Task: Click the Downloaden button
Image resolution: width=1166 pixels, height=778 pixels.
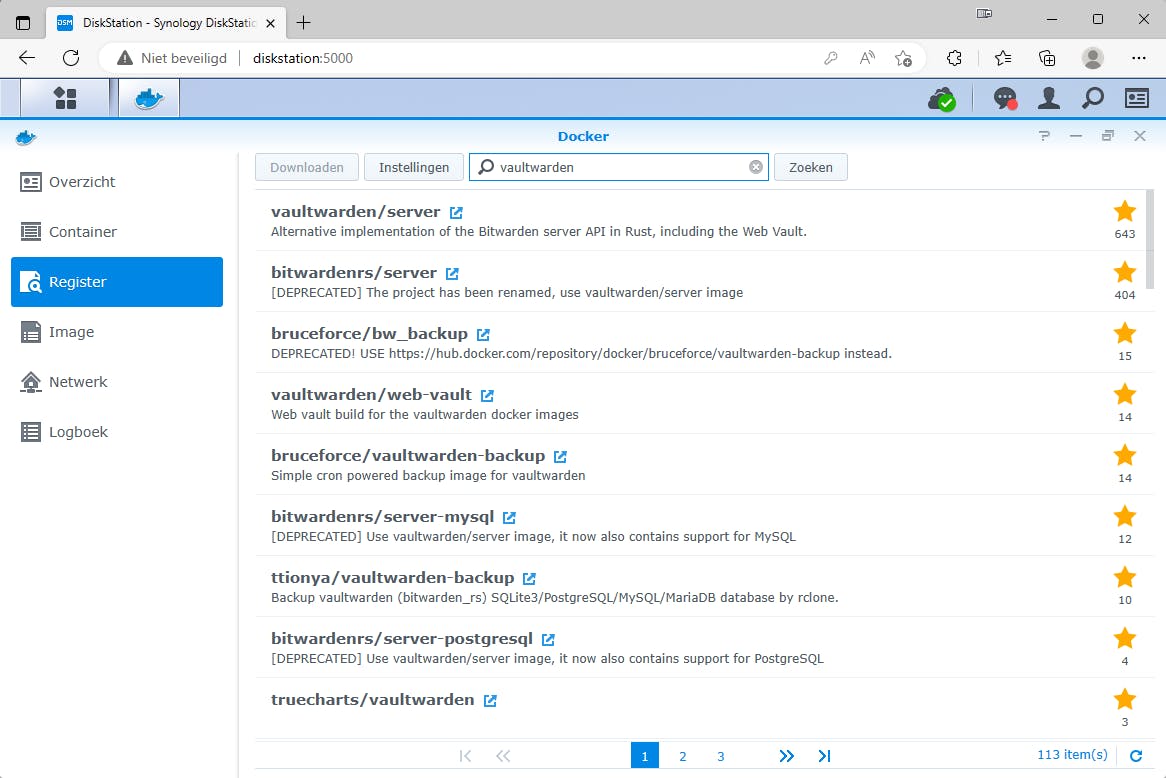Action: (307, 167)
